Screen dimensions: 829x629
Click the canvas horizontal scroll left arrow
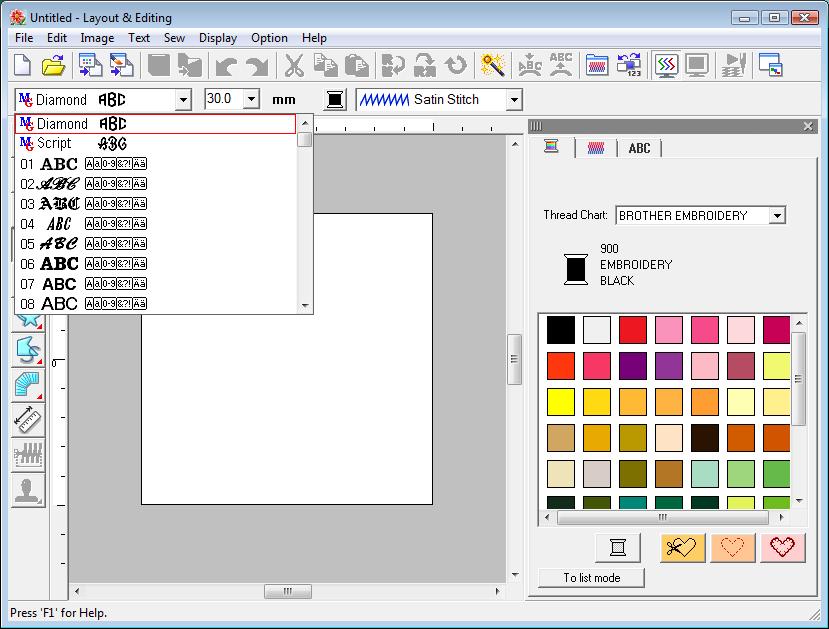(77, 591)
